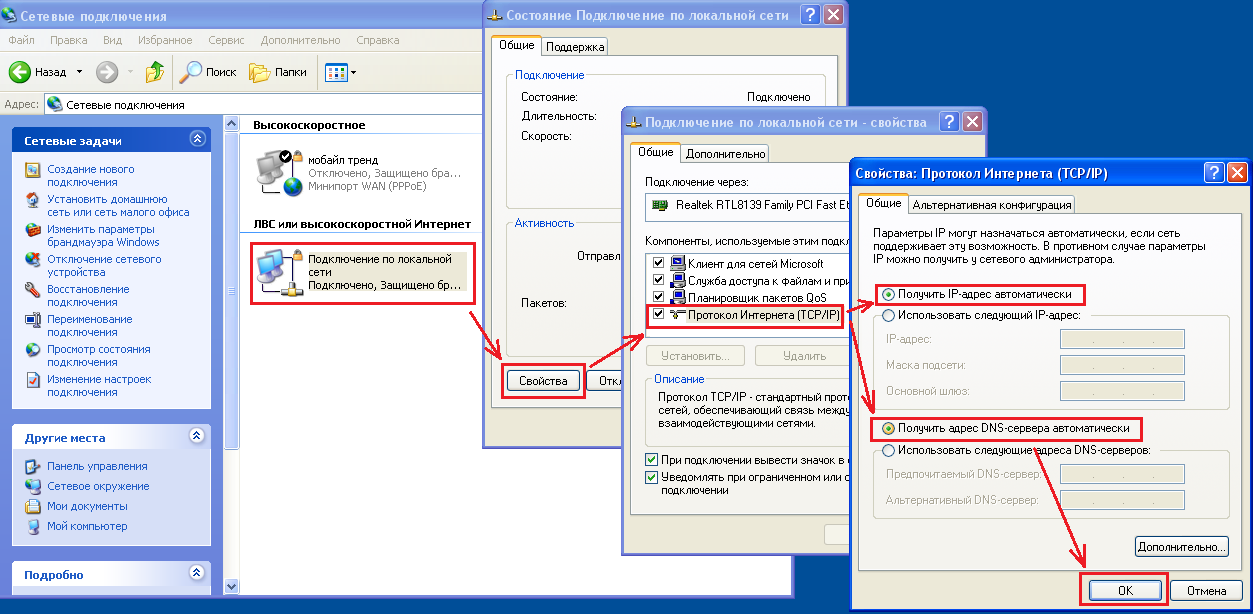Uncheck Client for Microsoft Networks component

(658, 264)
